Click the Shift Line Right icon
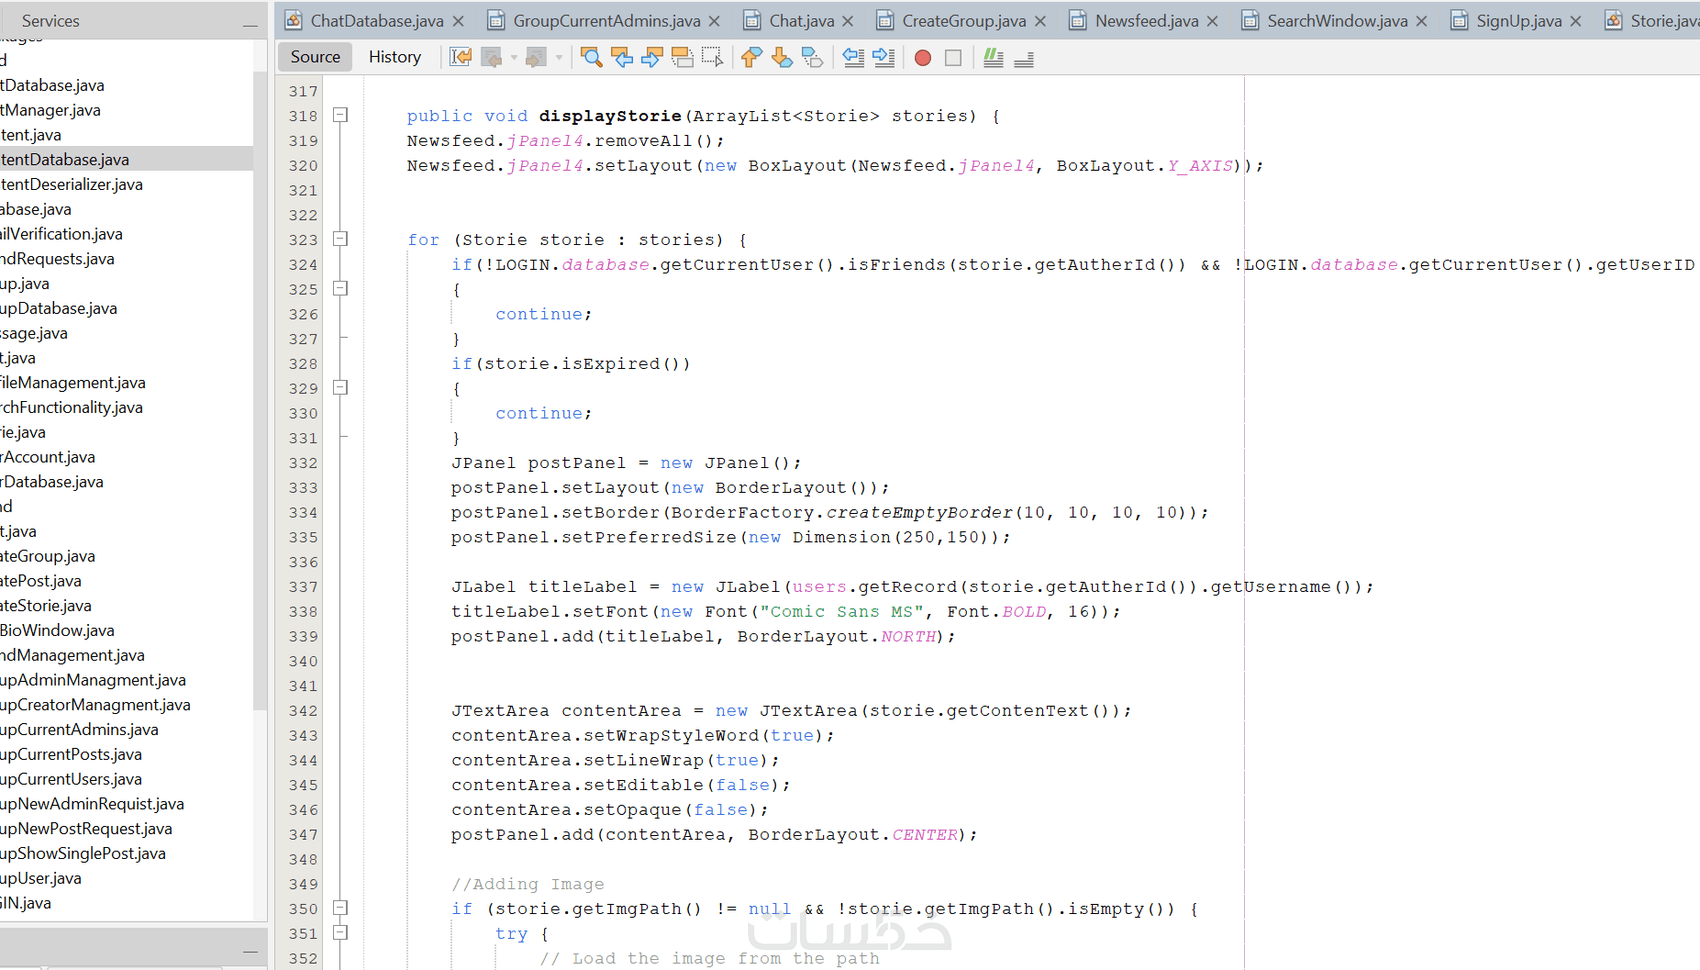Viewport: 1700px width, 970px height. click(x=883, y=57)
